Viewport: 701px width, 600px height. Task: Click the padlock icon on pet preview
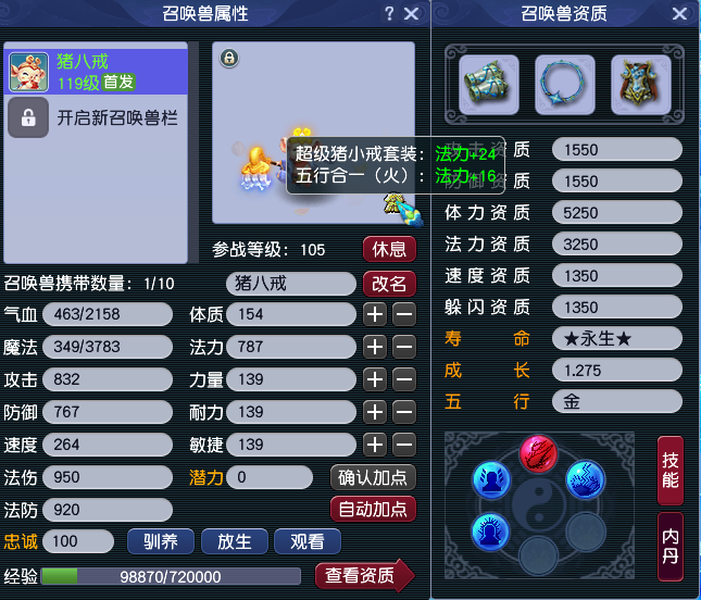point(229,58)
